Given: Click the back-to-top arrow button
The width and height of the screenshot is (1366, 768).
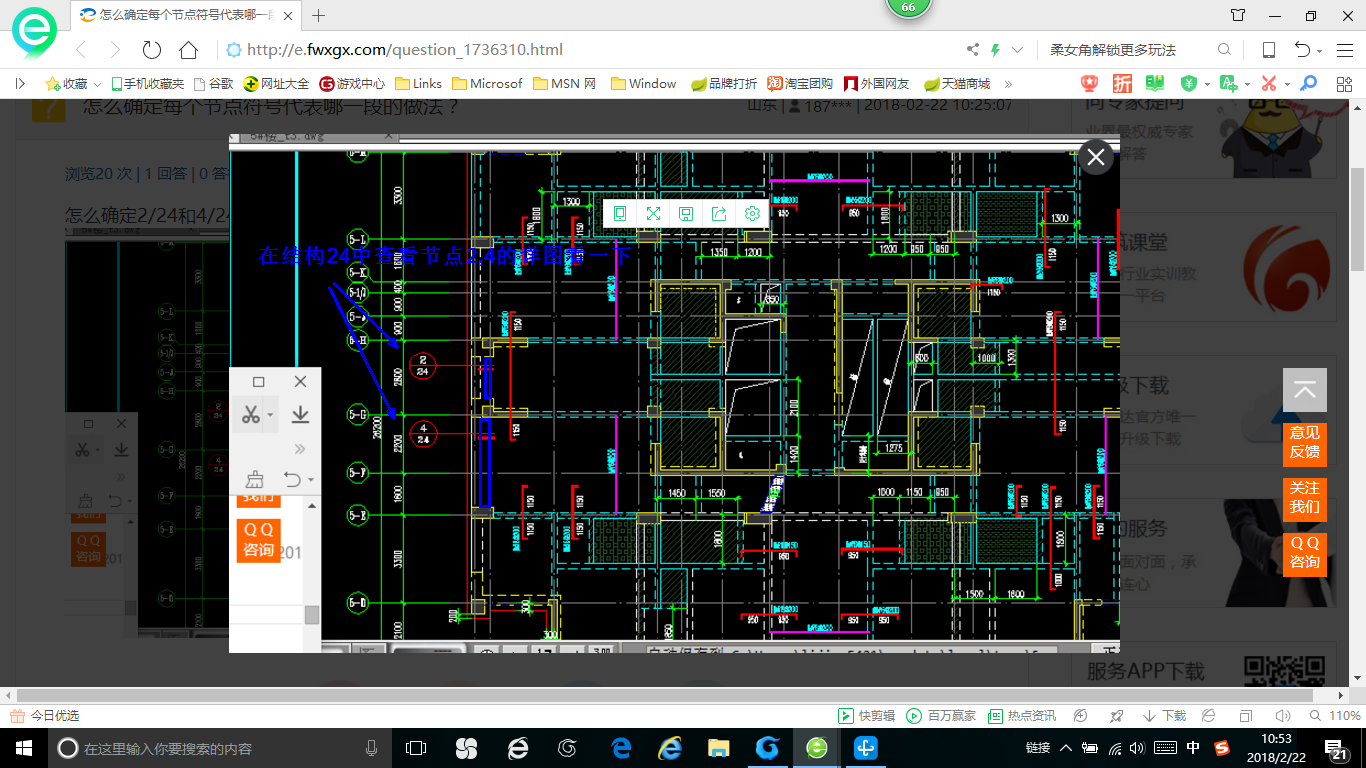Looking at the screenshot, I should coord(1304,390).
